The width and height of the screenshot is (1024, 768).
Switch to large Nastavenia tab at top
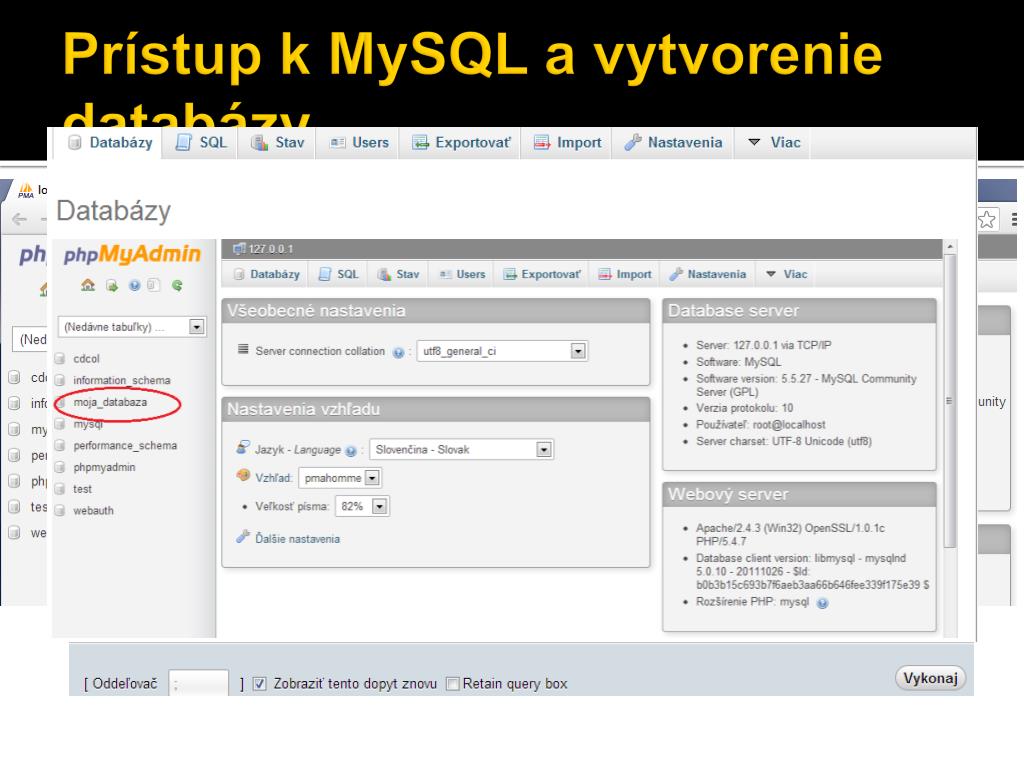673,142
